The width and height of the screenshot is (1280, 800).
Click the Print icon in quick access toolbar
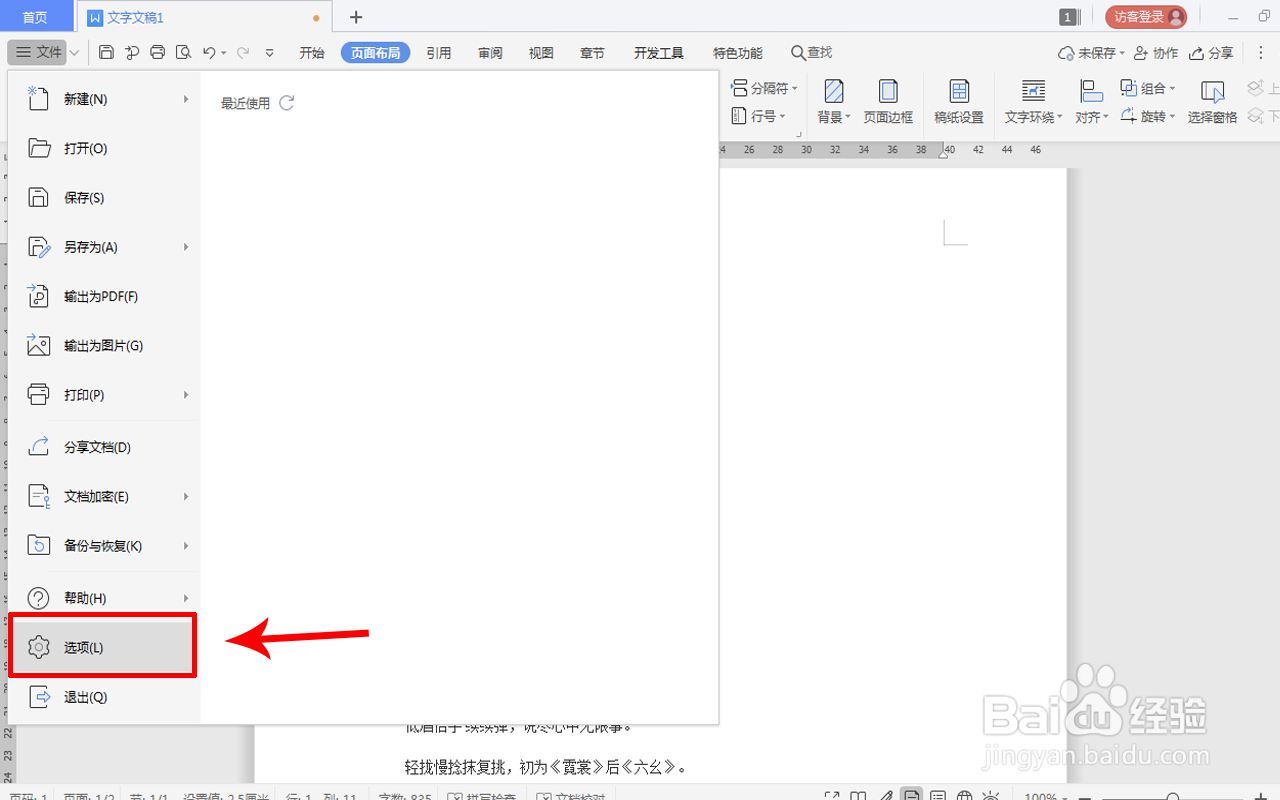[158, 52]
